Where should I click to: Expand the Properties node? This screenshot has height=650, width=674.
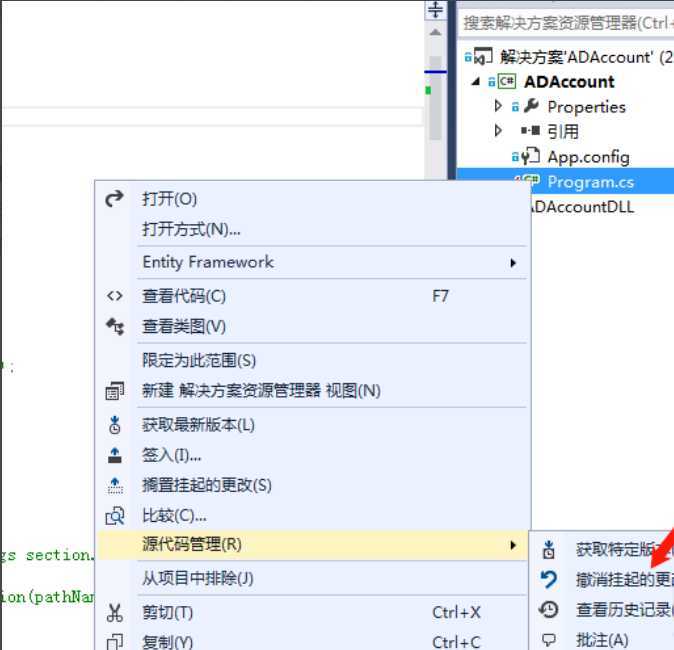click(x=498, y=106)
